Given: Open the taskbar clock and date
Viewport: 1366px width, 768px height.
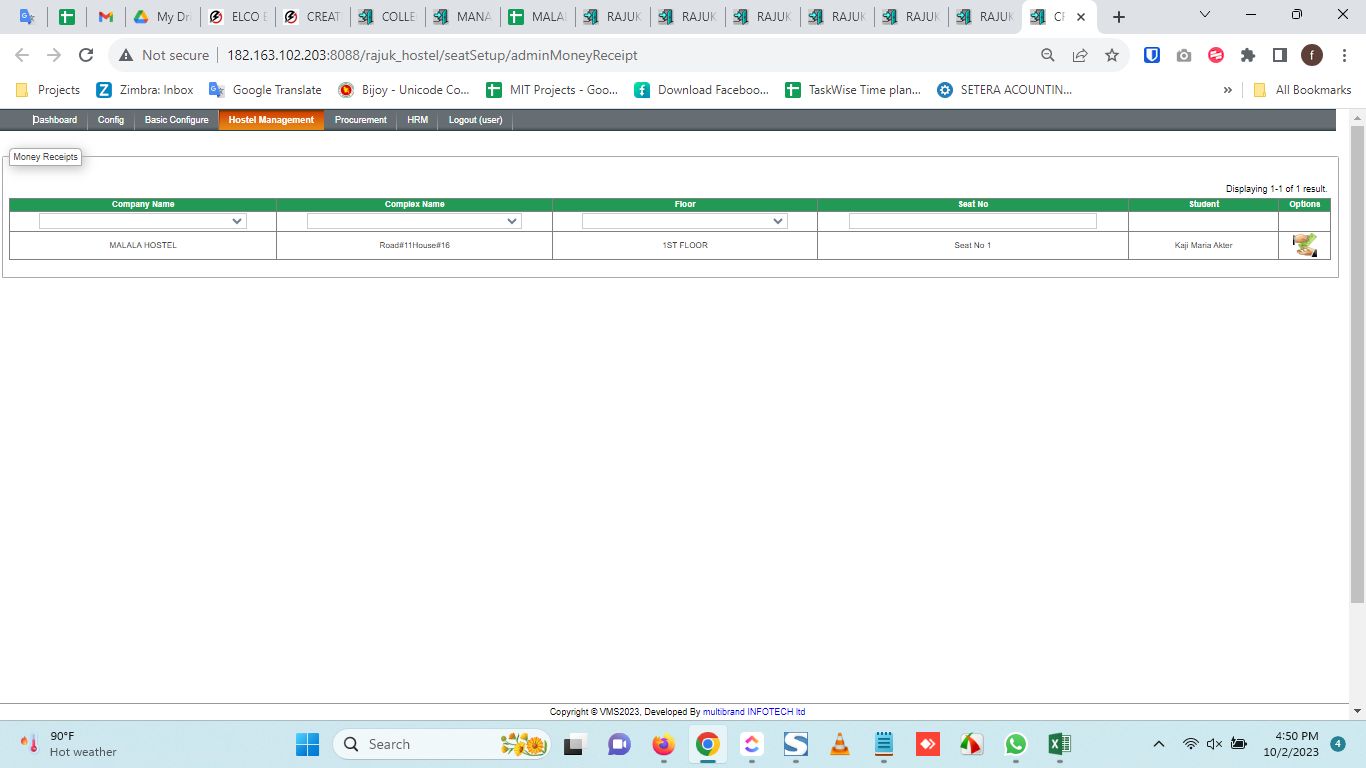Looking at the screenshot, I should (x=1290, y=744).
